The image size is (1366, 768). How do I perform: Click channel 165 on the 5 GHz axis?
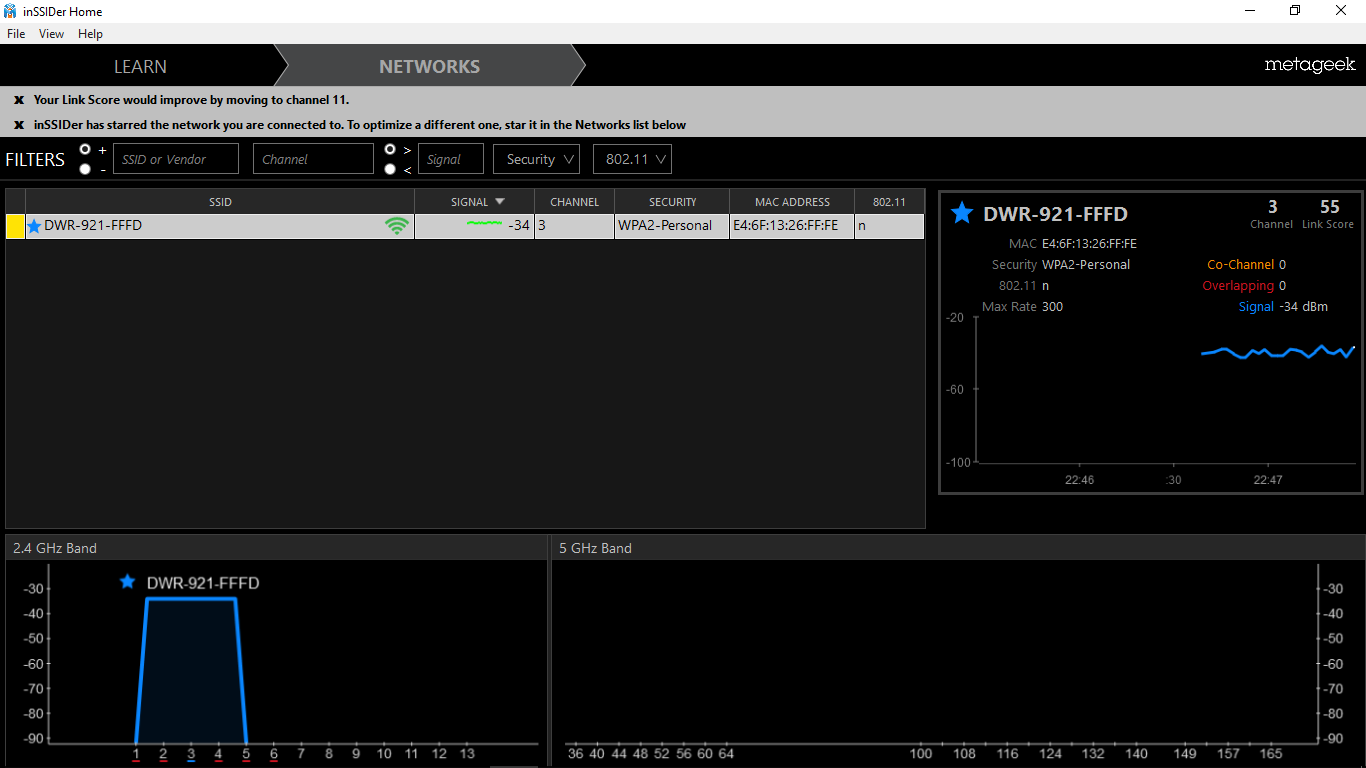(x=1271, y=754)
